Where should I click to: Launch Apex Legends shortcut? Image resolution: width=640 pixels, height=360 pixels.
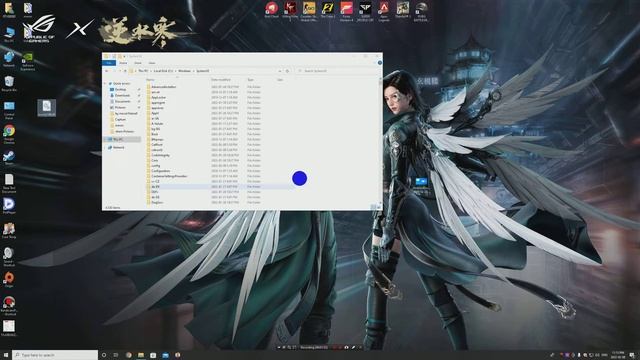384,11
